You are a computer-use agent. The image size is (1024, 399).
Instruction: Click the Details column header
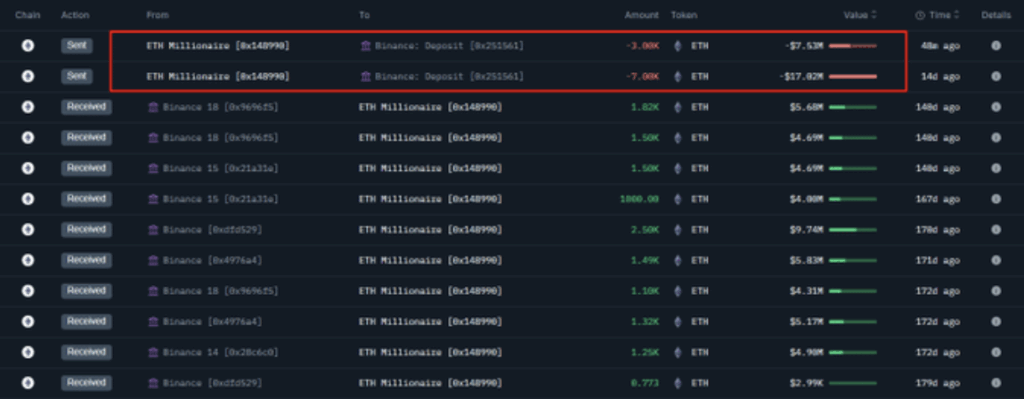[996, 15]
